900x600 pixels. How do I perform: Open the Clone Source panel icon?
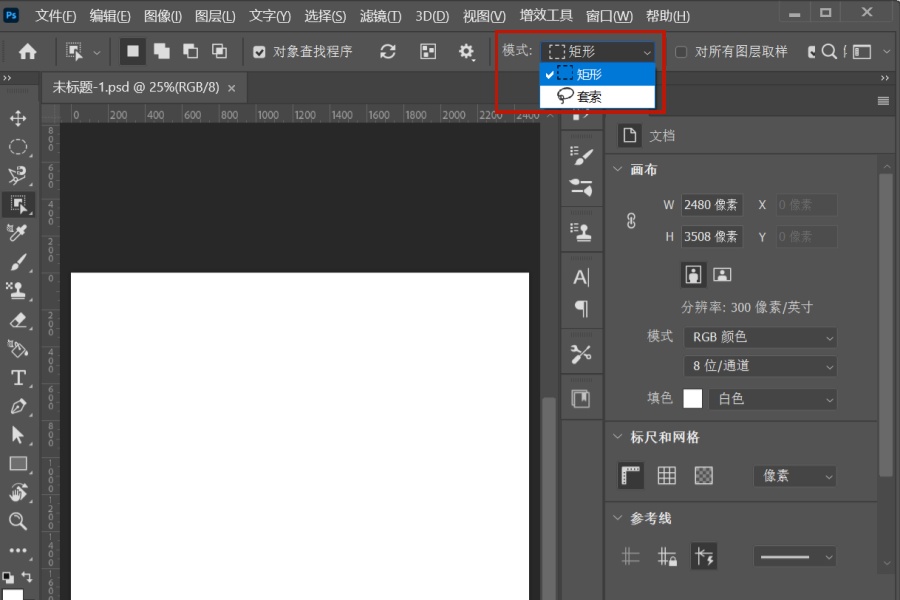(x=581, y=232)
